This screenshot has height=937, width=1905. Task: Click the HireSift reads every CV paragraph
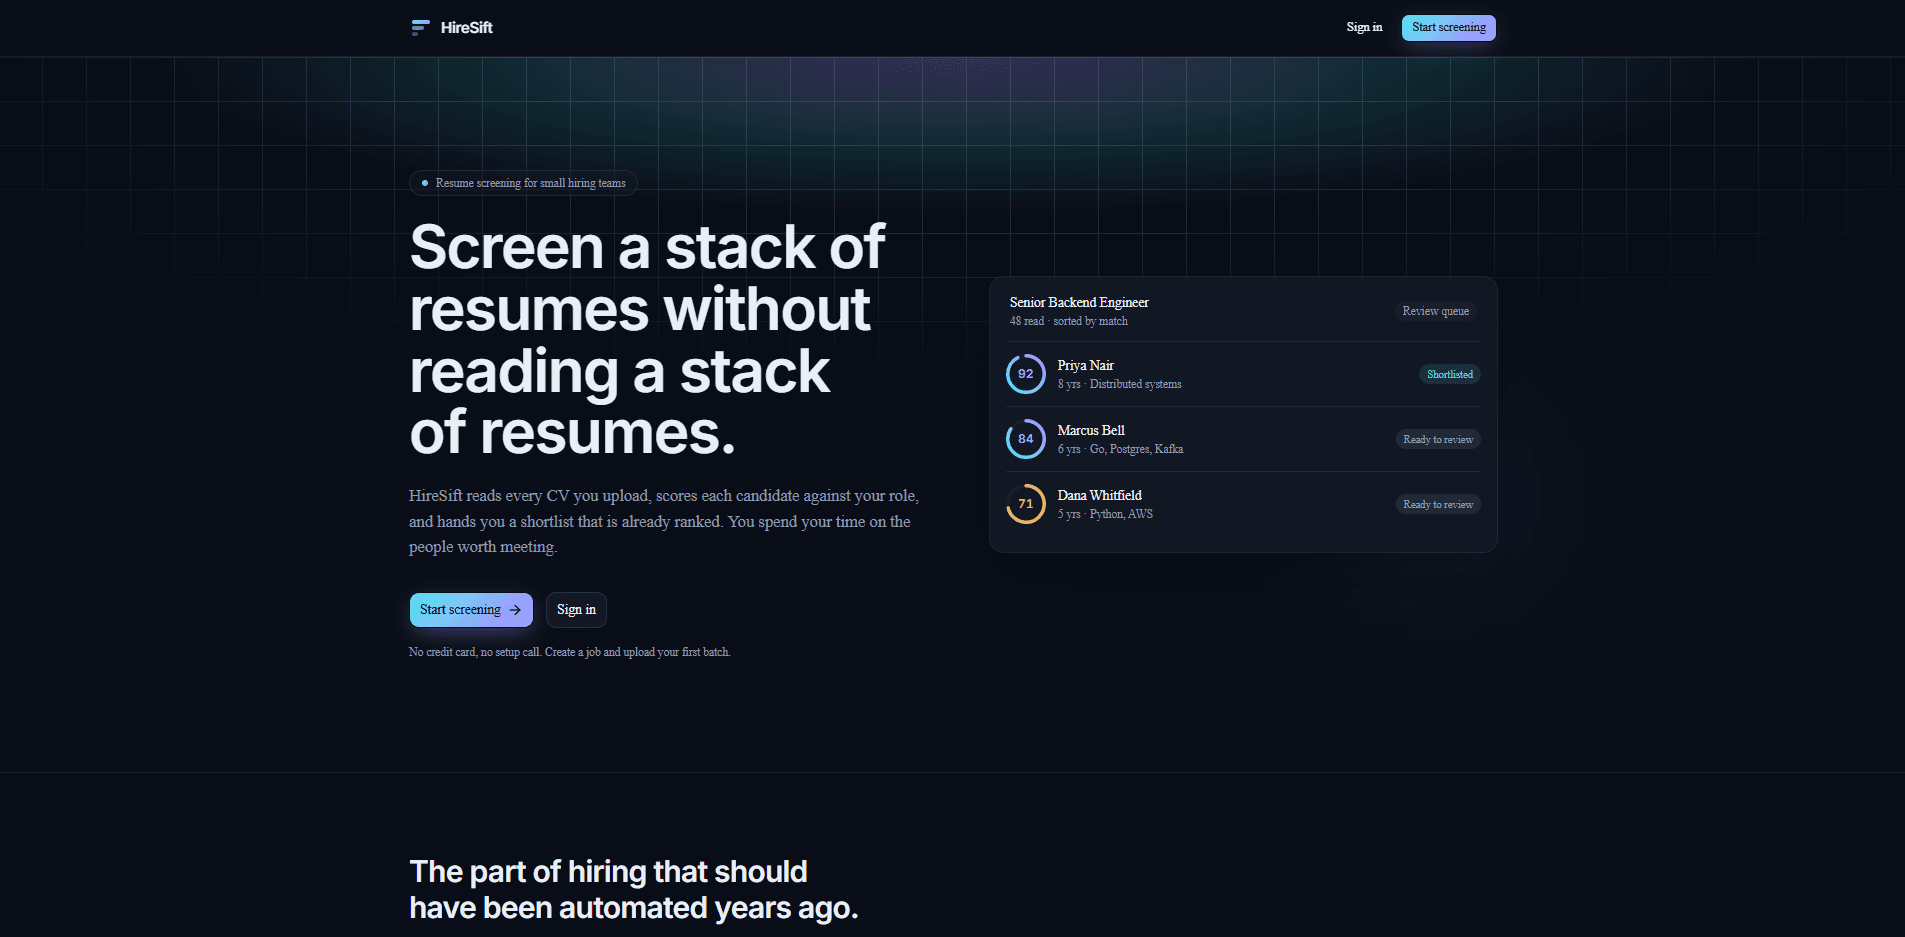664,521
